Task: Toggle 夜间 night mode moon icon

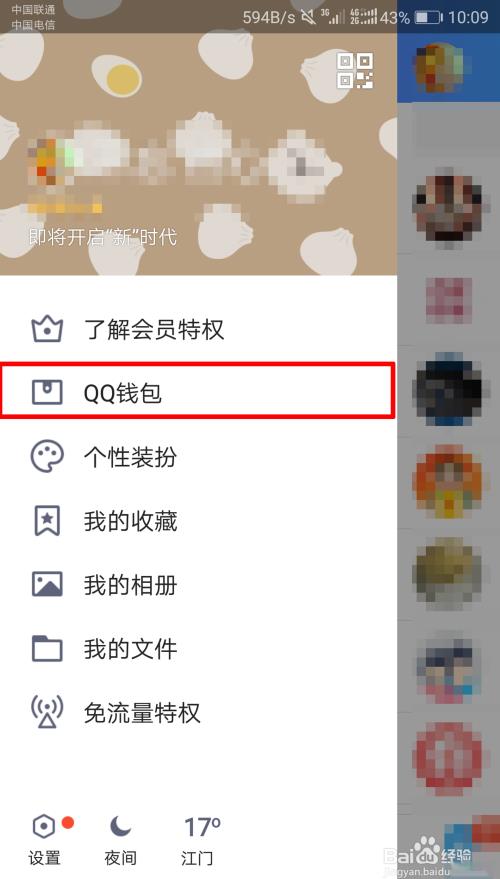Action: (121, 826)
